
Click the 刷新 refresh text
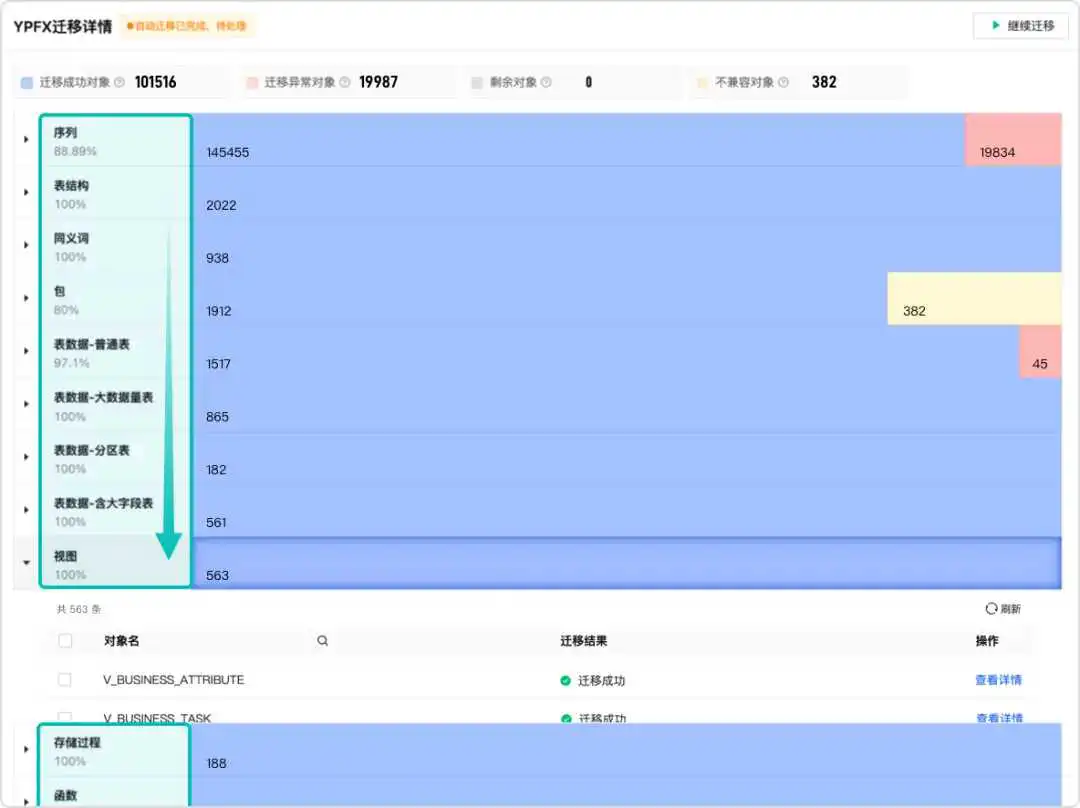[1010, 609]
